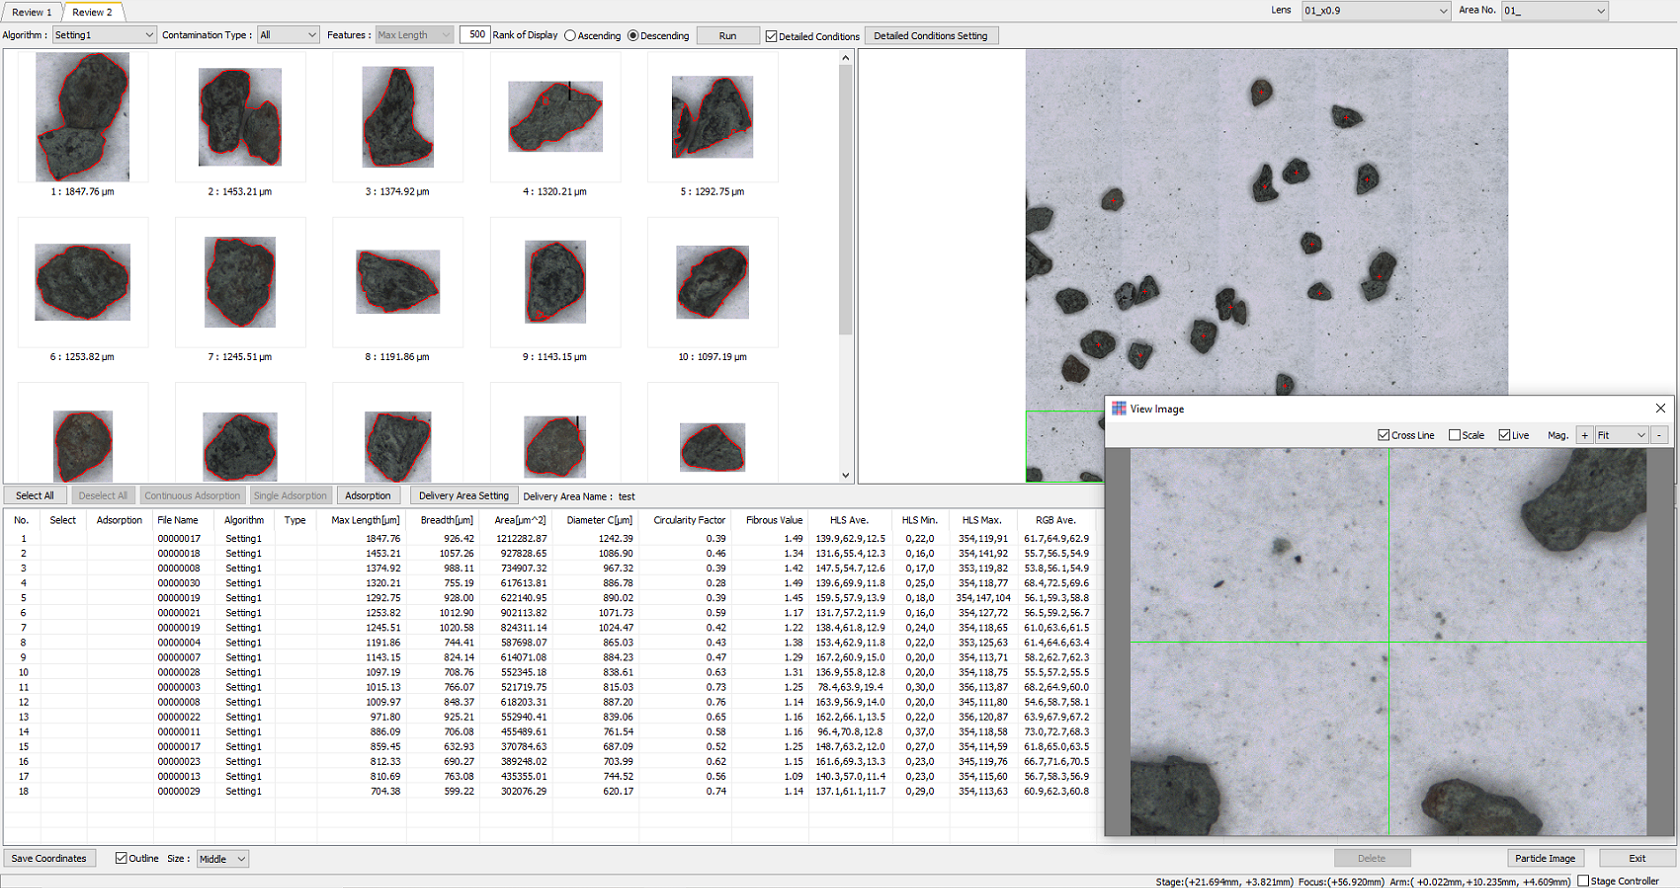Enable the Scale checkbox
Viewport: 1680px width, 888px height.
coord(1455,435)
